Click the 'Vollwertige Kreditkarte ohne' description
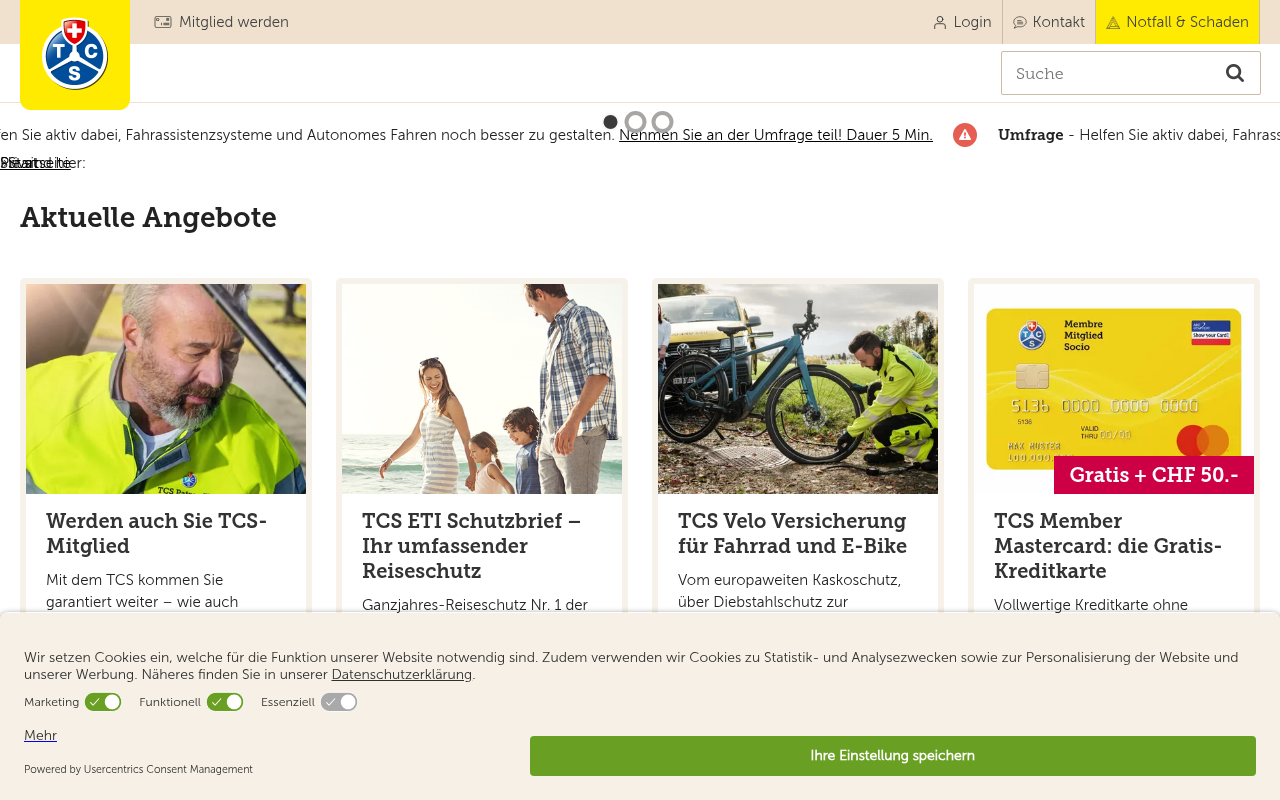Viewport: 1280px width, 800px height. (1091, 604)
